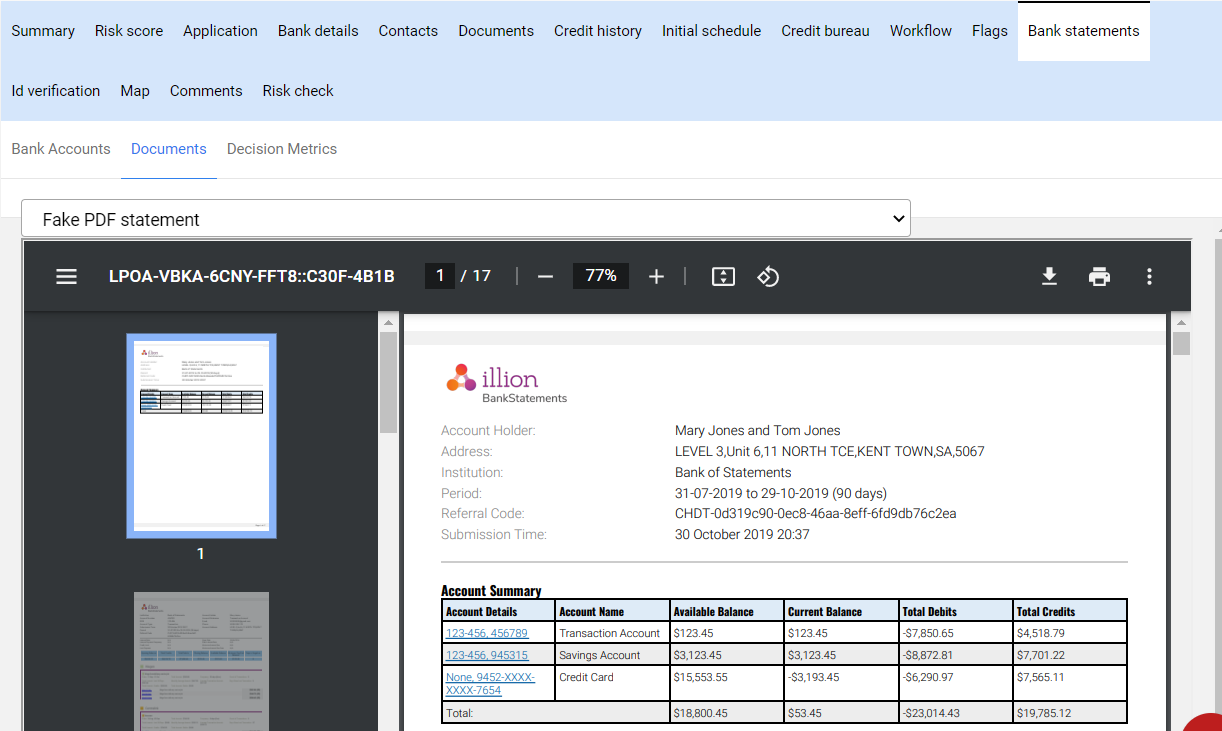Click the page number input field

[440, 276]
